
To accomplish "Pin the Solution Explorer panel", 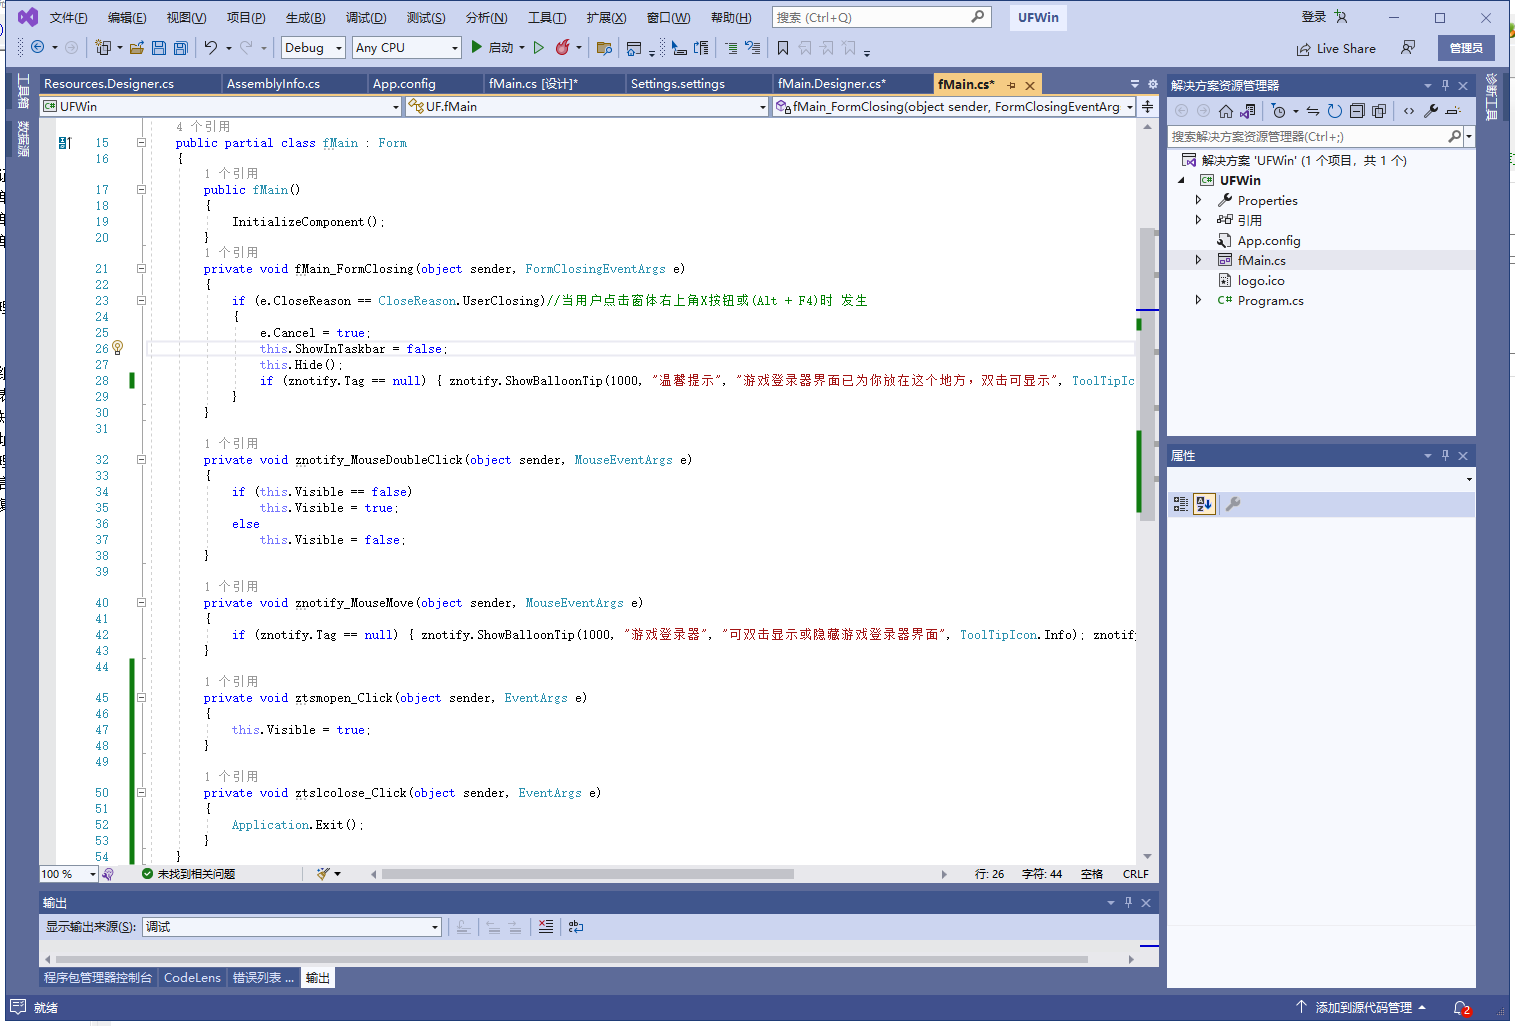I will tap(1445, 86).
